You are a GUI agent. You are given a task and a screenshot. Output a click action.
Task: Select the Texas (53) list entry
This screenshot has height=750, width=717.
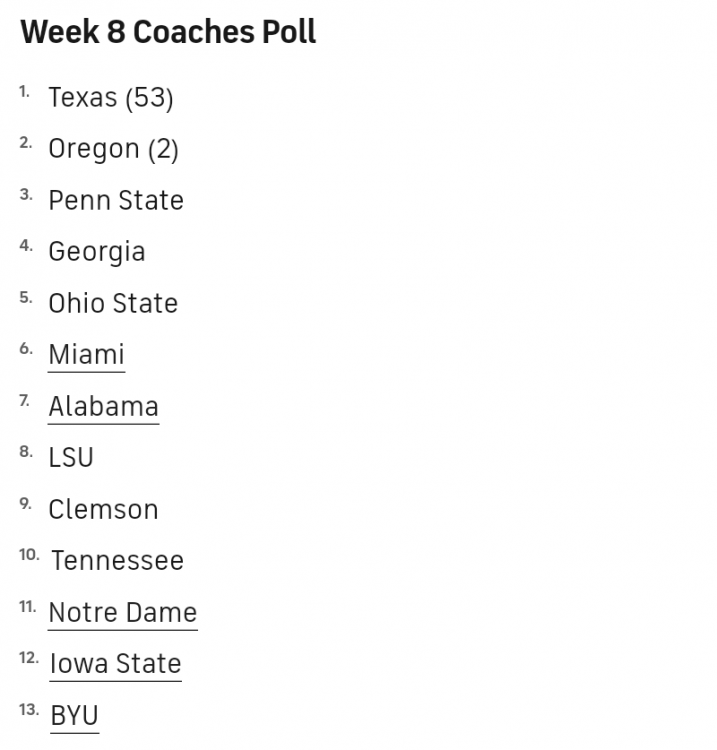pyautogui.click(x=111, y=98)
